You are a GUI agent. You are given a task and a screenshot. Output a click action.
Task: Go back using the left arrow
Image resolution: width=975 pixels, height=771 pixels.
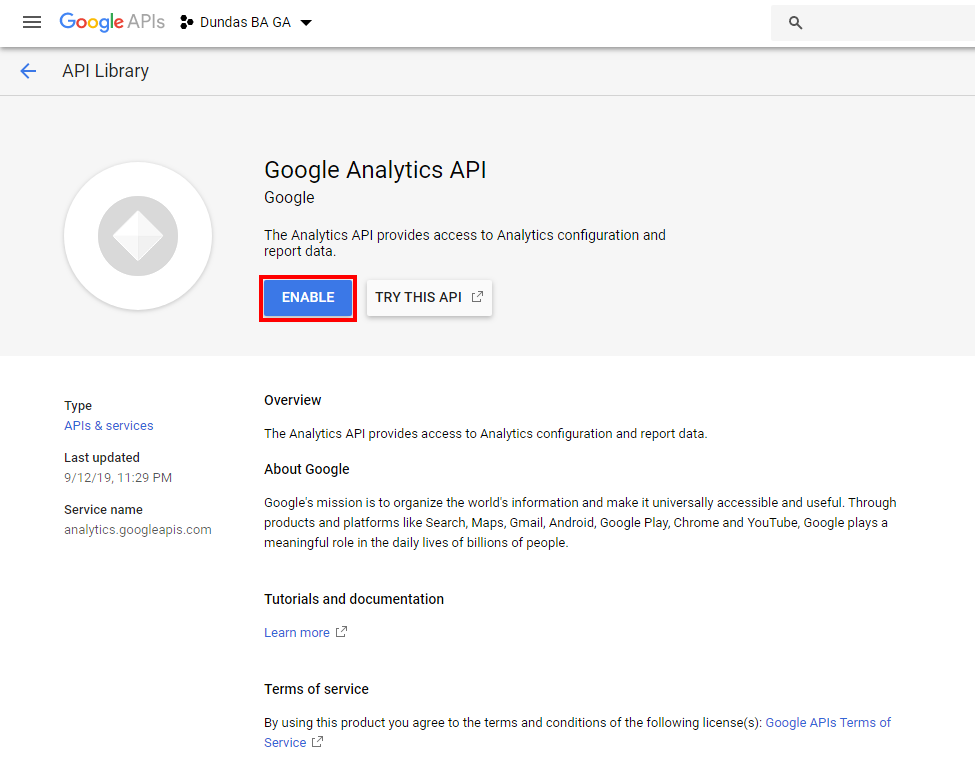28,71
